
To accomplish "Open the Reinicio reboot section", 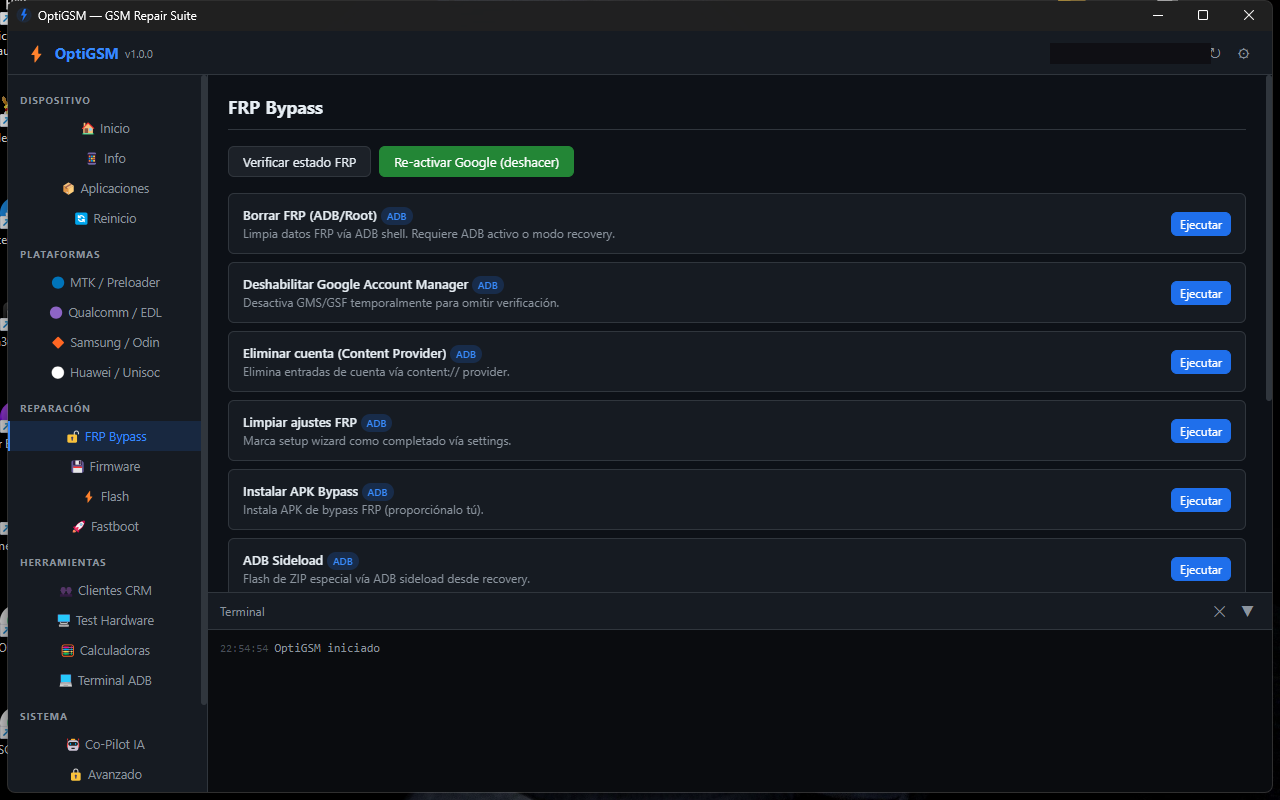I will tap(105, 219).
